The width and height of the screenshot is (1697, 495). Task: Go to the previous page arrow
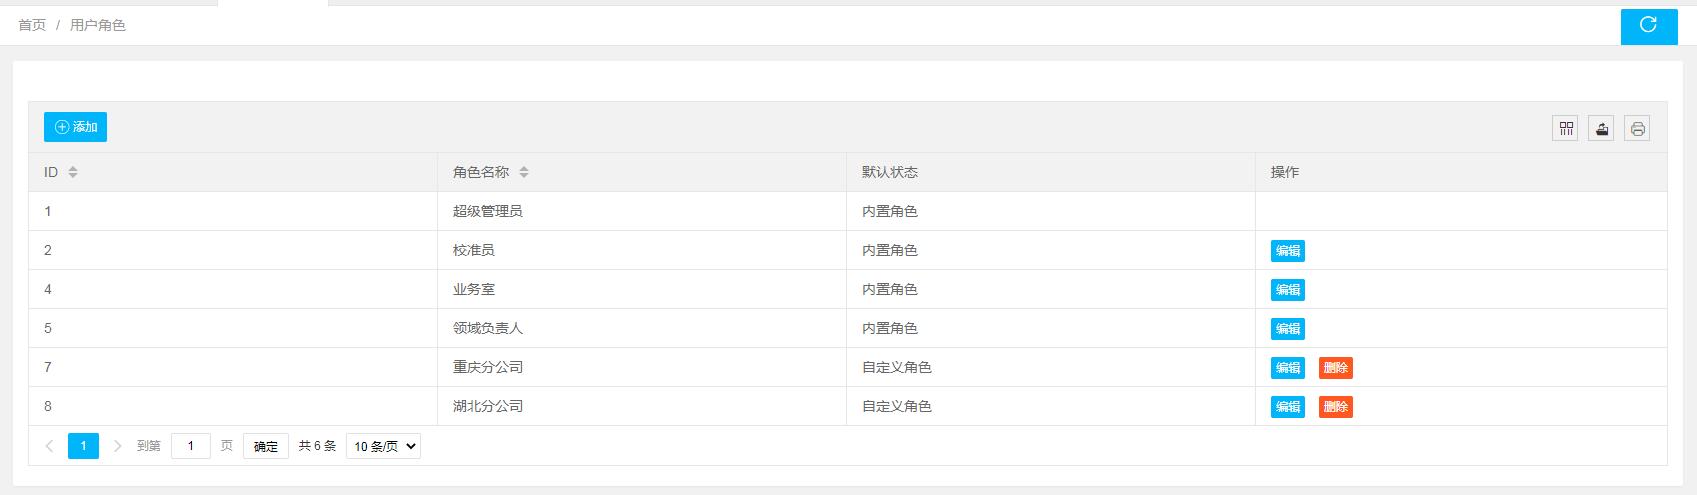pos(49,446)
